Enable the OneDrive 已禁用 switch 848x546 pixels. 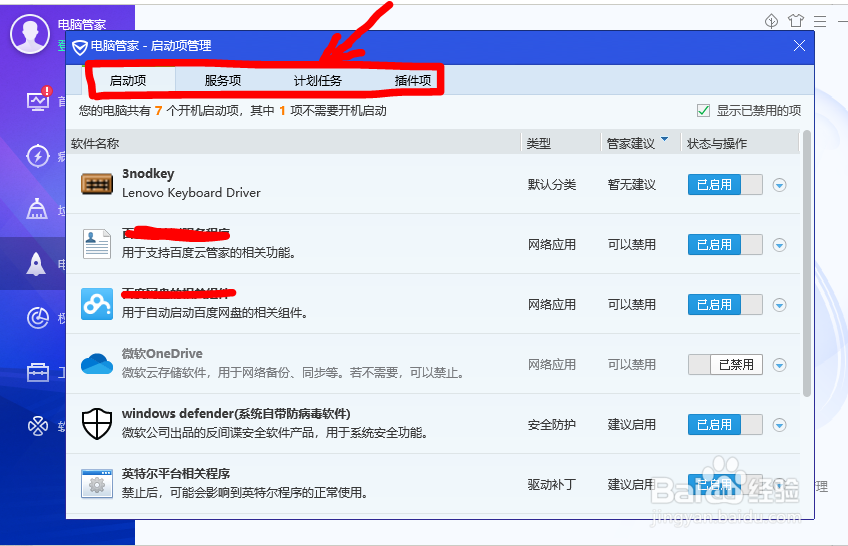point(725,364)
